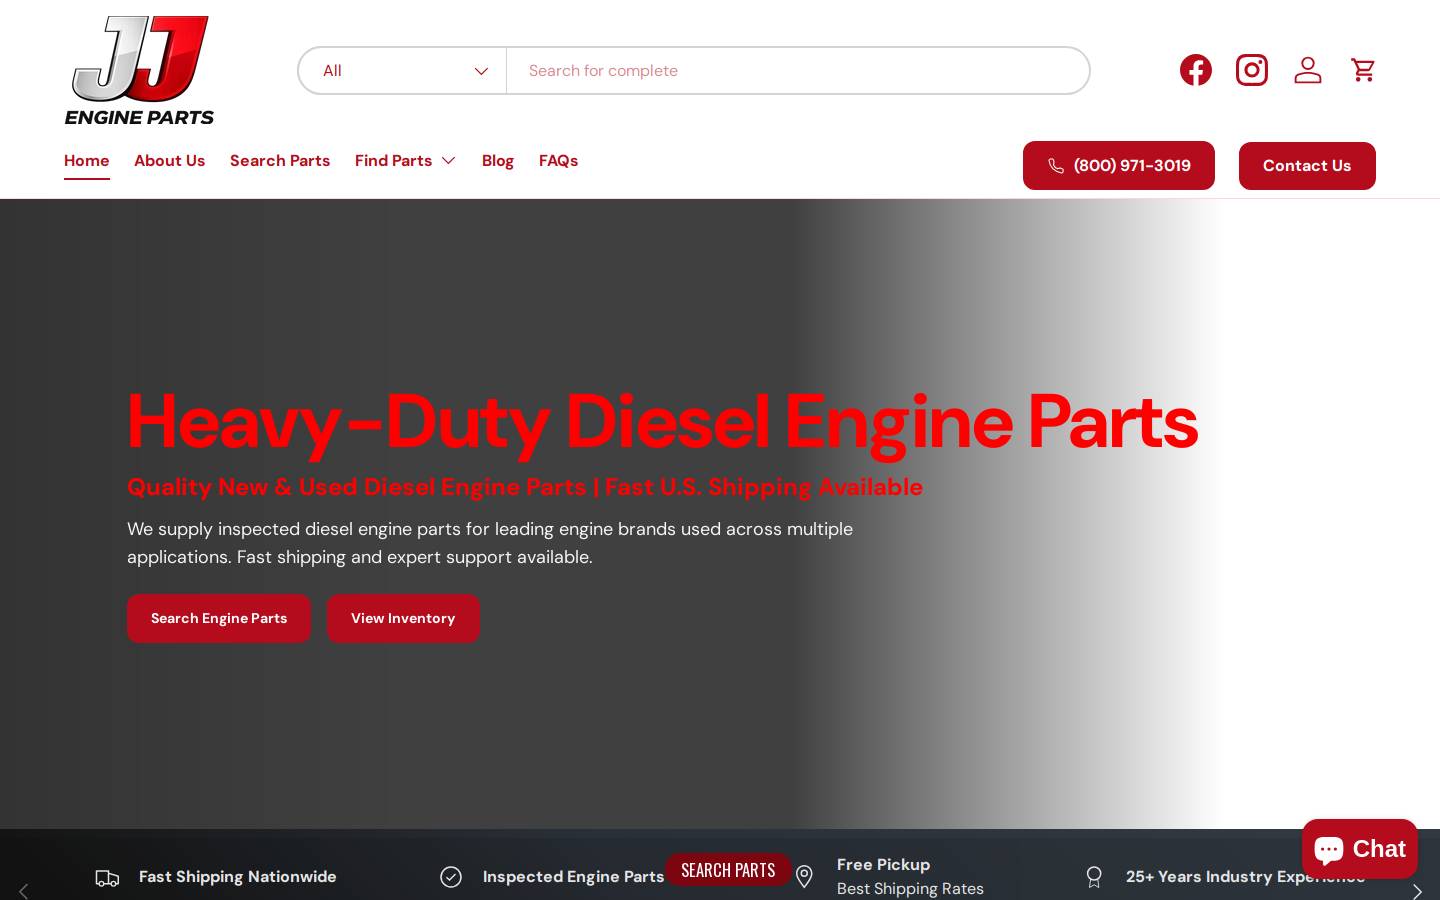This screenshot has height=900, width=1440.
Task: Open the account login icon
Action: click(1307, 70)
